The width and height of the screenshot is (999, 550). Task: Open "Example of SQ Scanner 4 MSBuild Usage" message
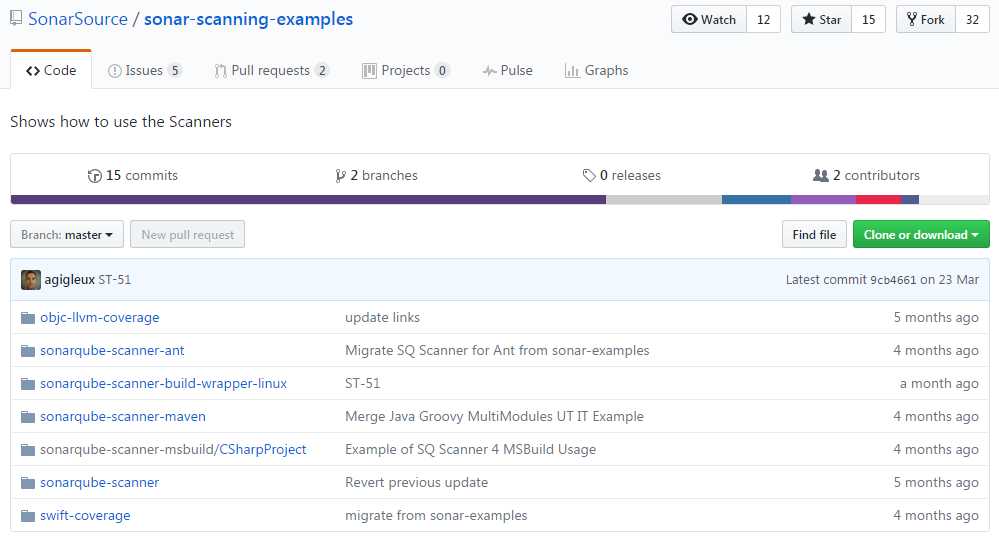pos(470,449)
